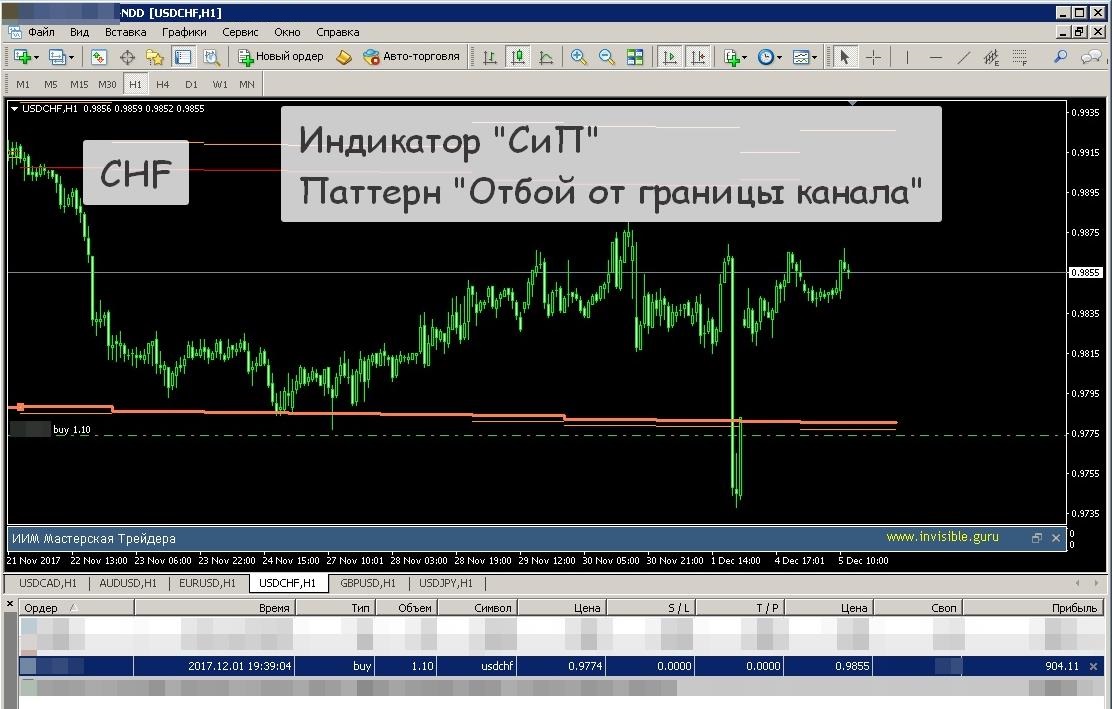Expand the new chart dropdown arrow

coord(35,57)
